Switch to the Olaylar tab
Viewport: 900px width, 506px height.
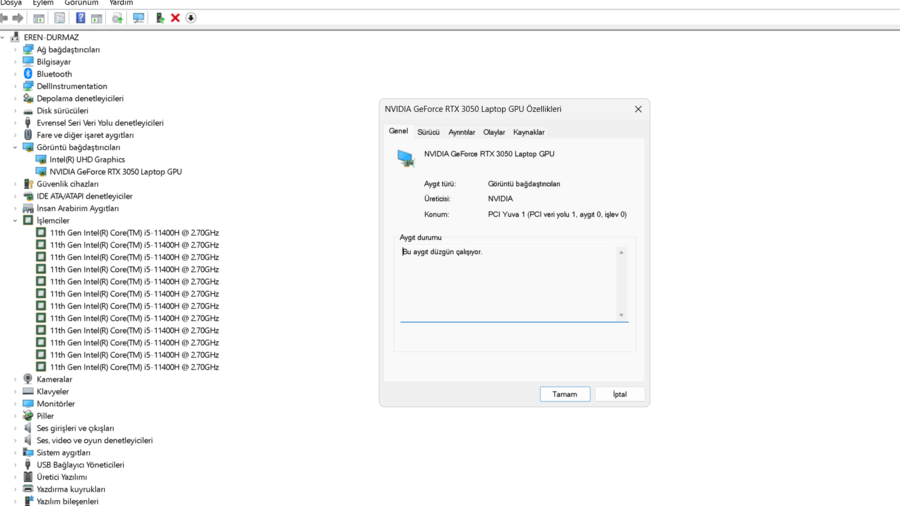494,132
